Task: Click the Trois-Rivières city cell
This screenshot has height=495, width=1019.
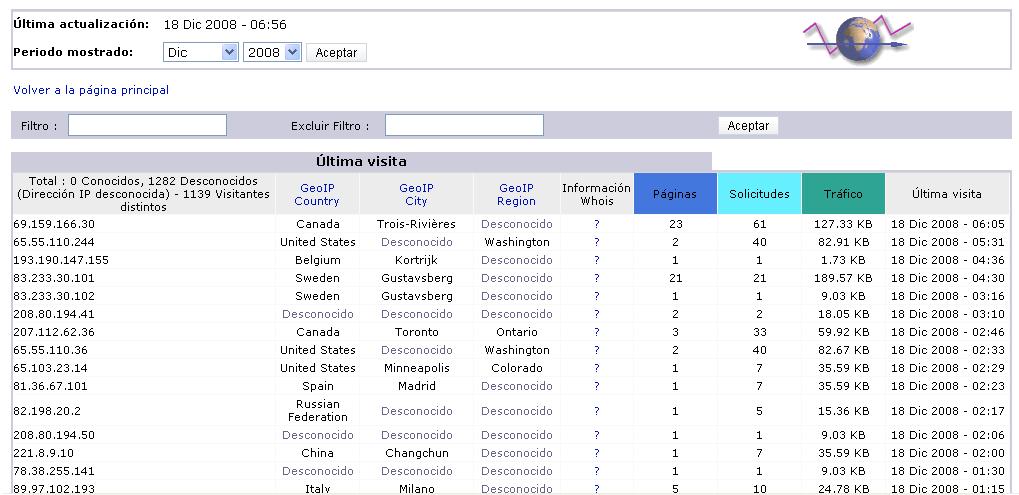Action: point(416,224)
